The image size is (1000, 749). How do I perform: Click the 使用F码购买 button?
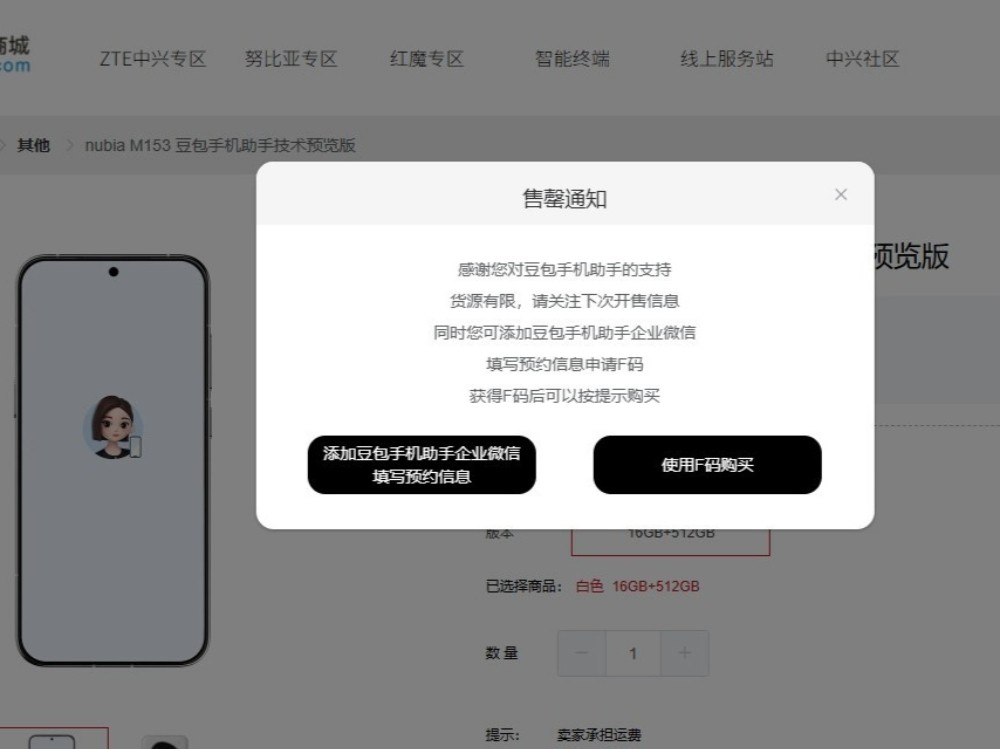[x=707, y=464]
